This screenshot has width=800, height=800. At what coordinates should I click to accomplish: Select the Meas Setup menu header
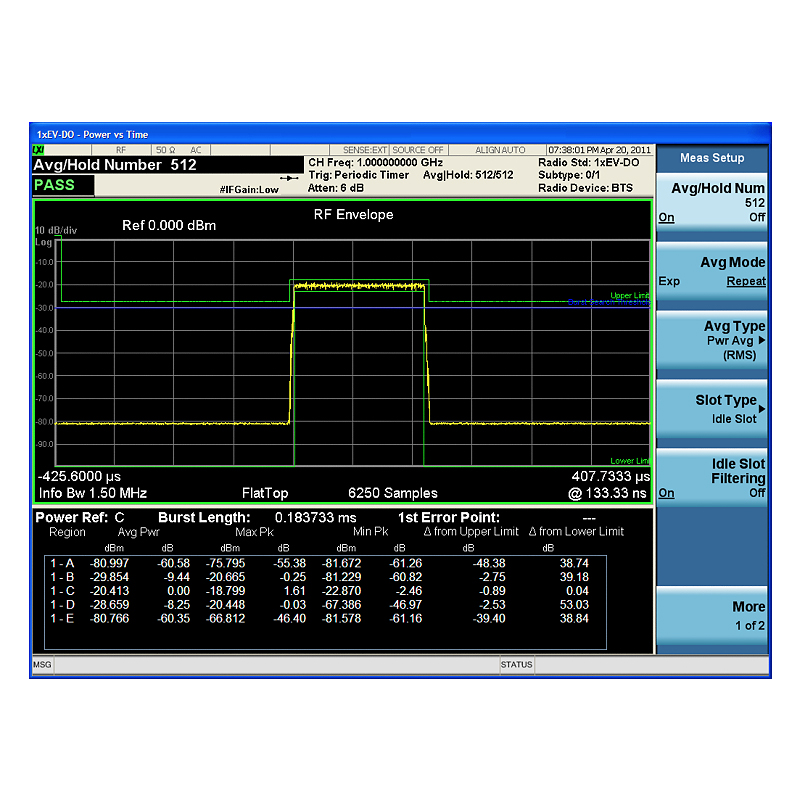(712, 158)
